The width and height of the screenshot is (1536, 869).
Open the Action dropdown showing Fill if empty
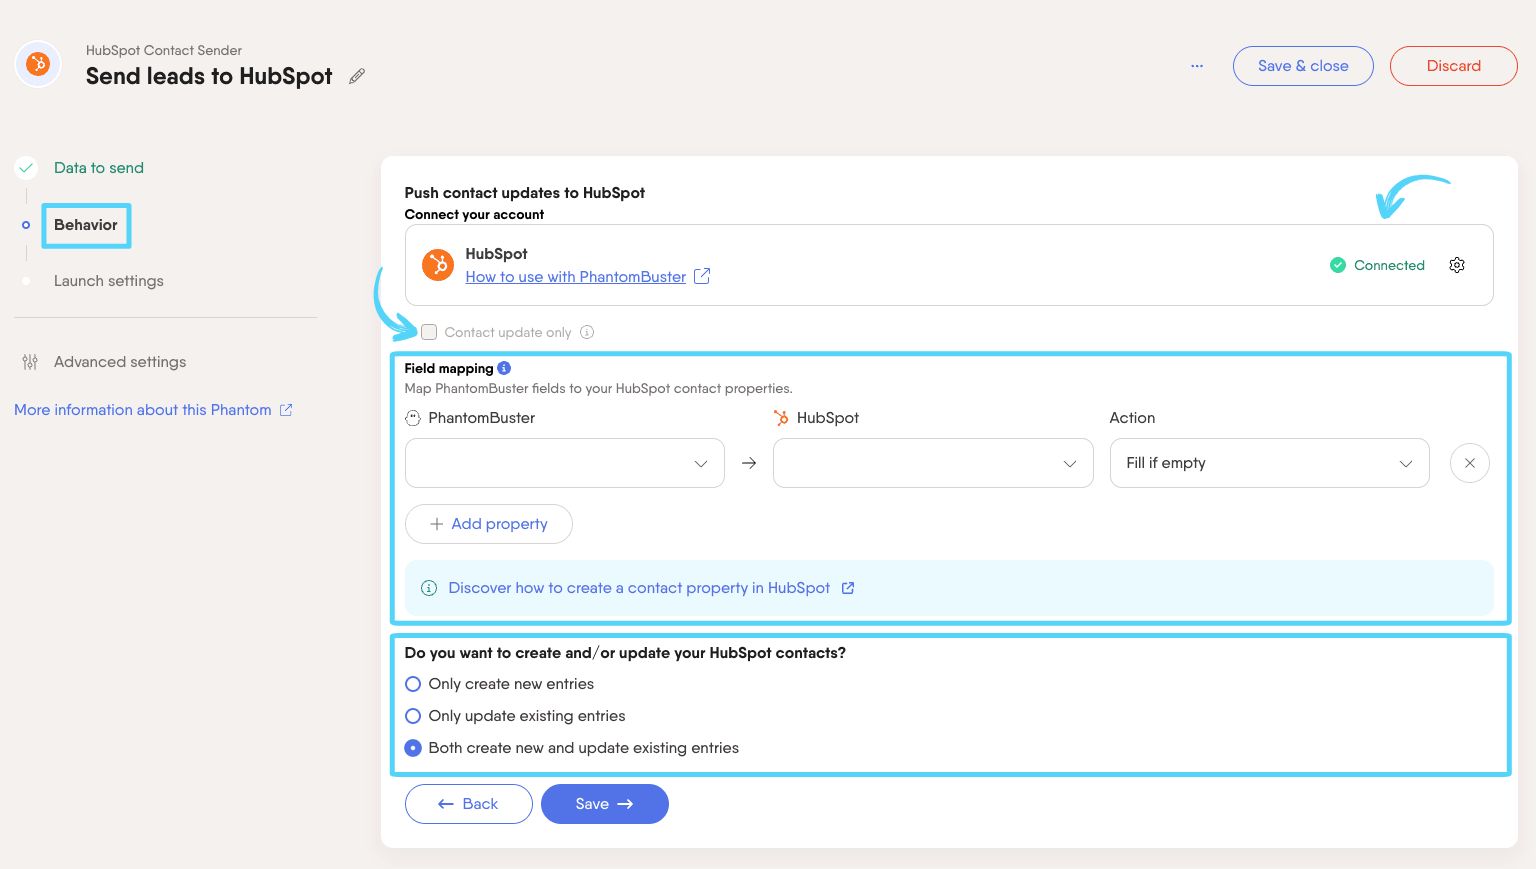coord(1269,463)
